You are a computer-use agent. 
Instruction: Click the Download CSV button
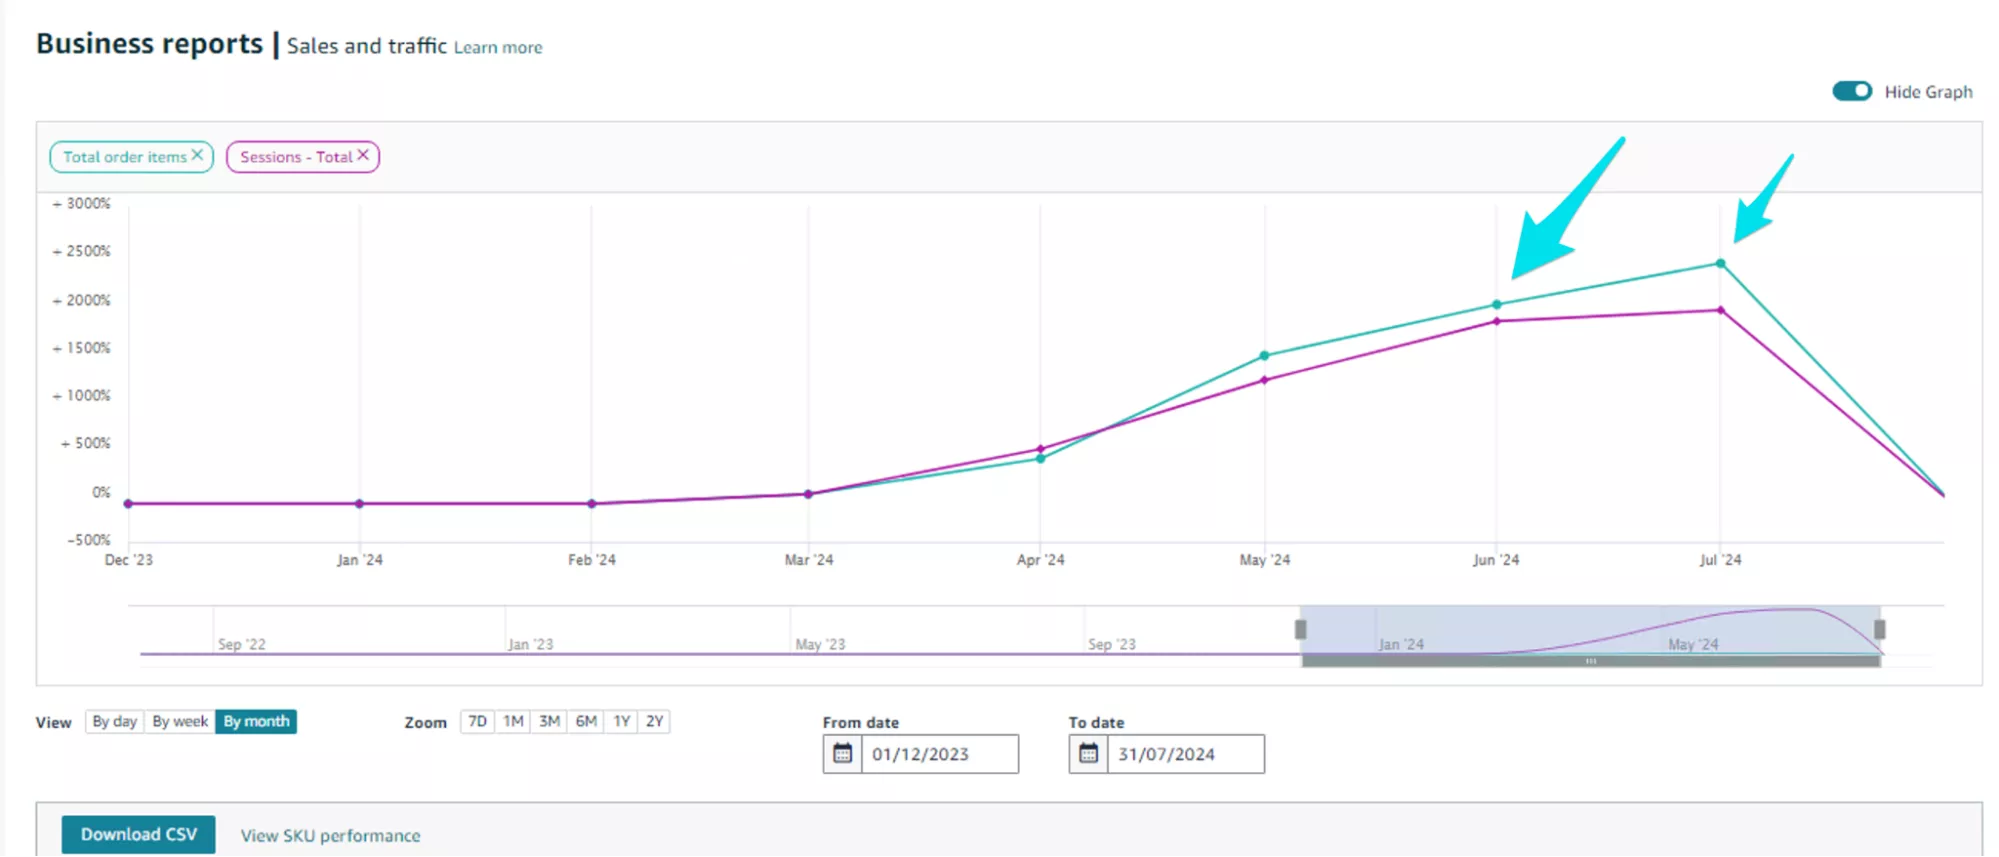[138, 834]
